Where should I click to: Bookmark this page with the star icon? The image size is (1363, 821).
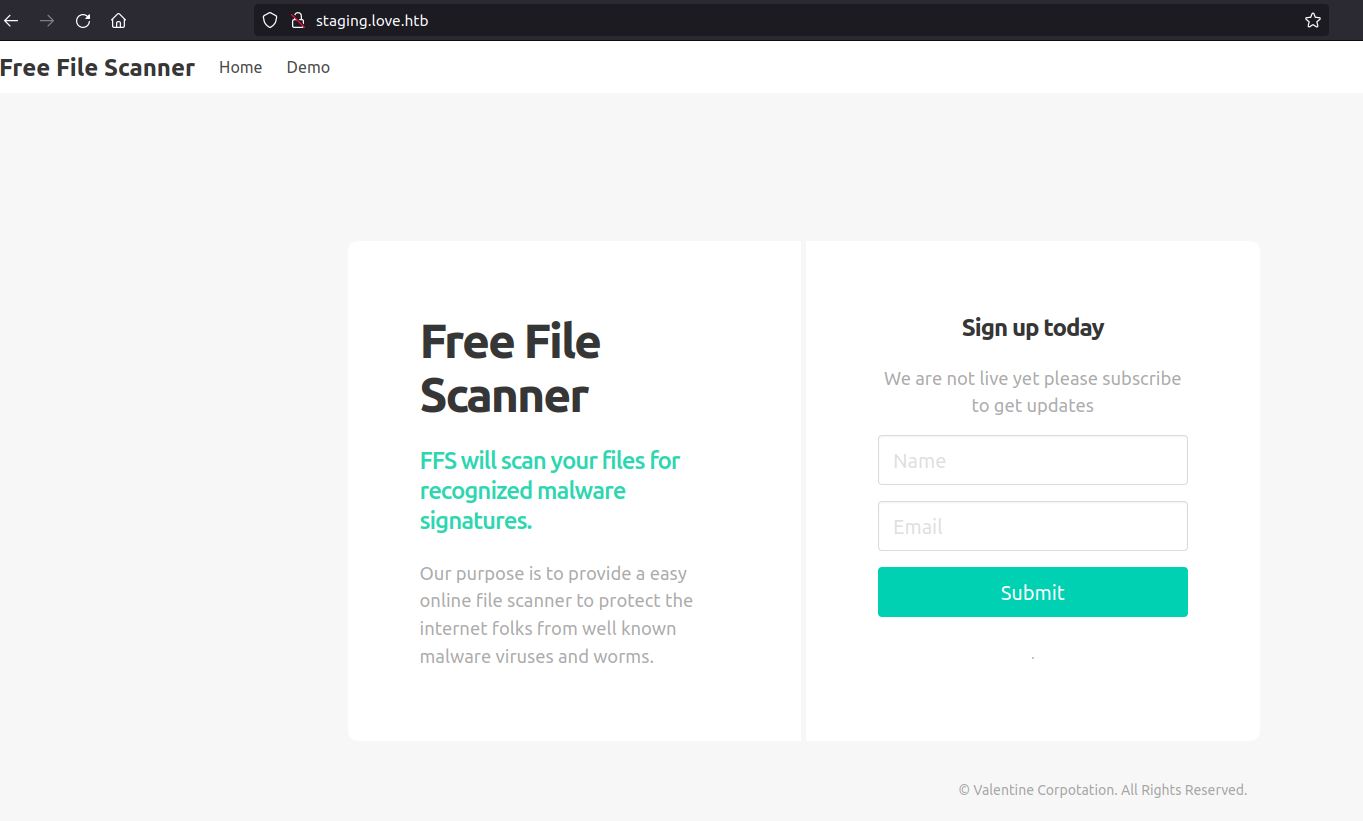[x=1312, y=20]
